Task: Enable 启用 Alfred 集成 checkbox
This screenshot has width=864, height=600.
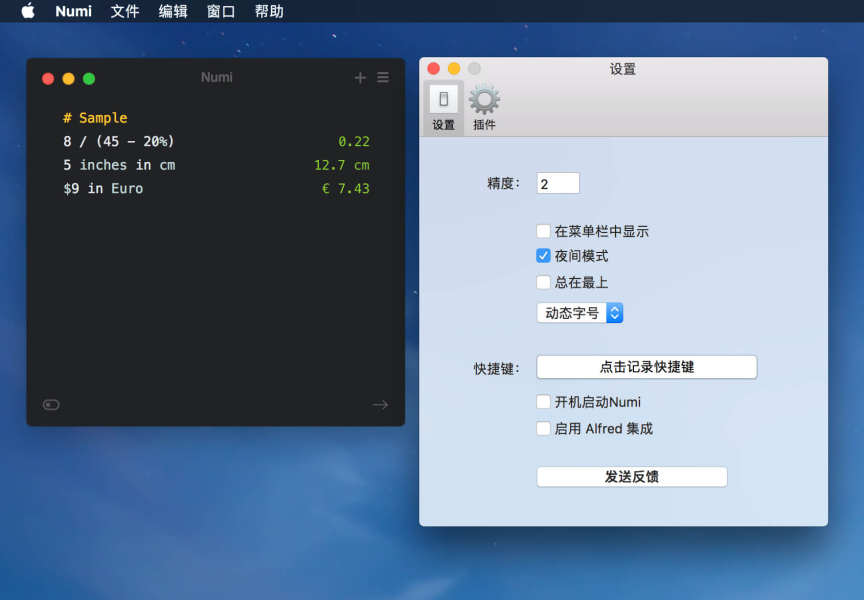Action: [543, 428]
